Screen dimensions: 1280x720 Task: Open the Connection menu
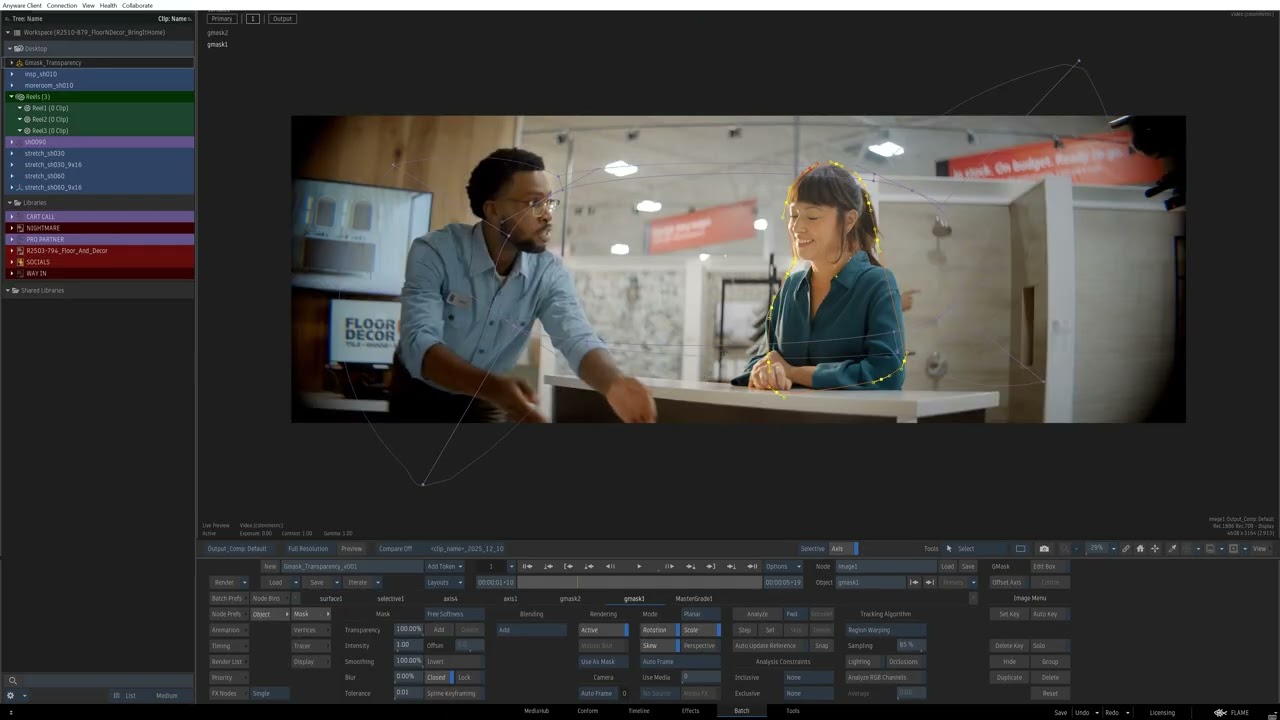click(61, 5)
